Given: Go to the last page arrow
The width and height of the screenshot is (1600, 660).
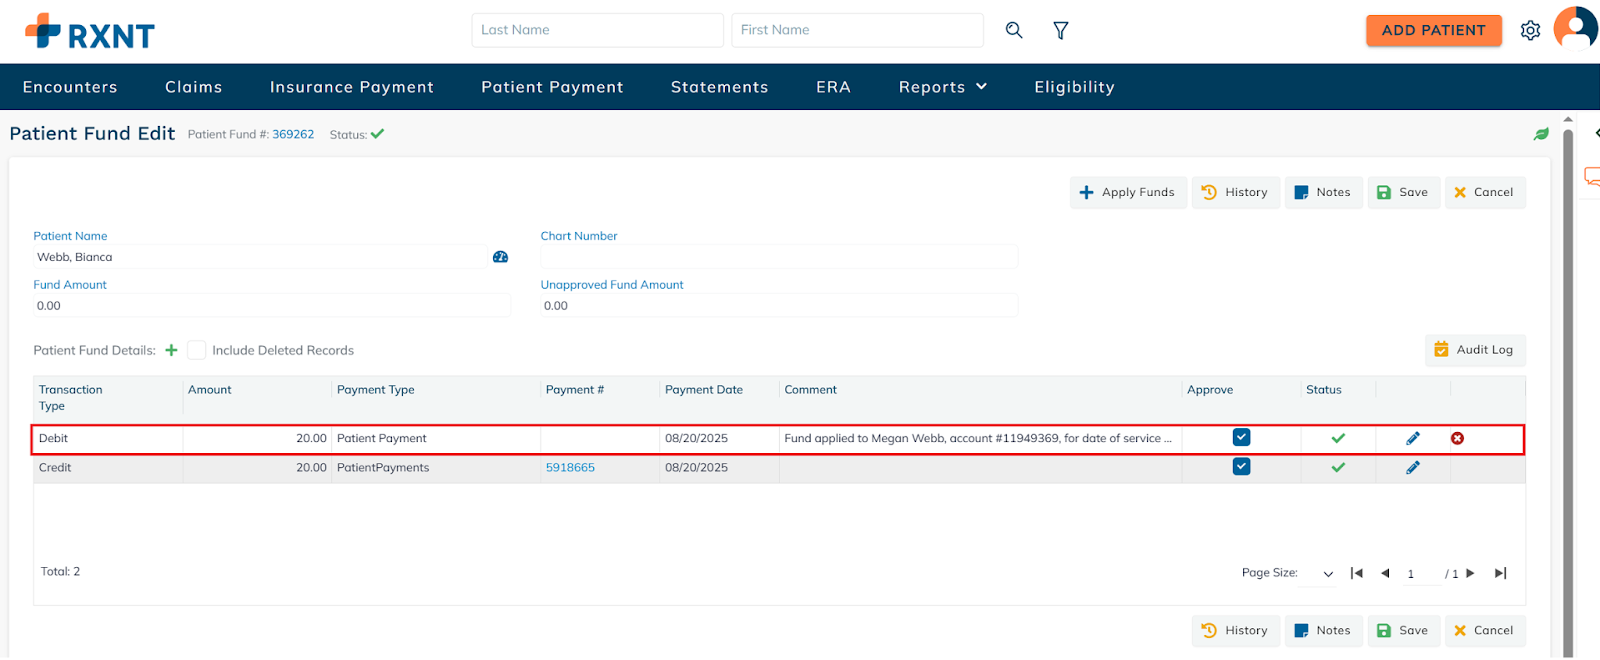Looking at the screenshot, I should pos(1500,573).
